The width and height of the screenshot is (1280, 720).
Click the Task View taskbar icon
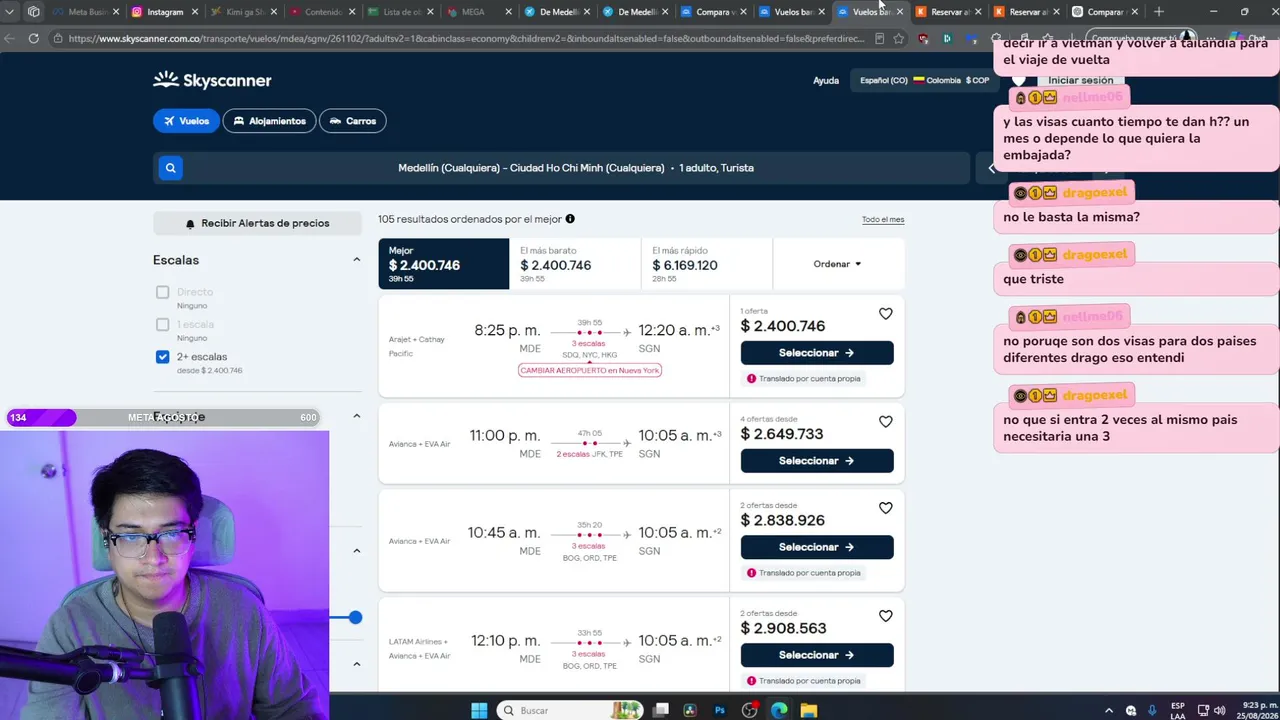click(660, 710)
